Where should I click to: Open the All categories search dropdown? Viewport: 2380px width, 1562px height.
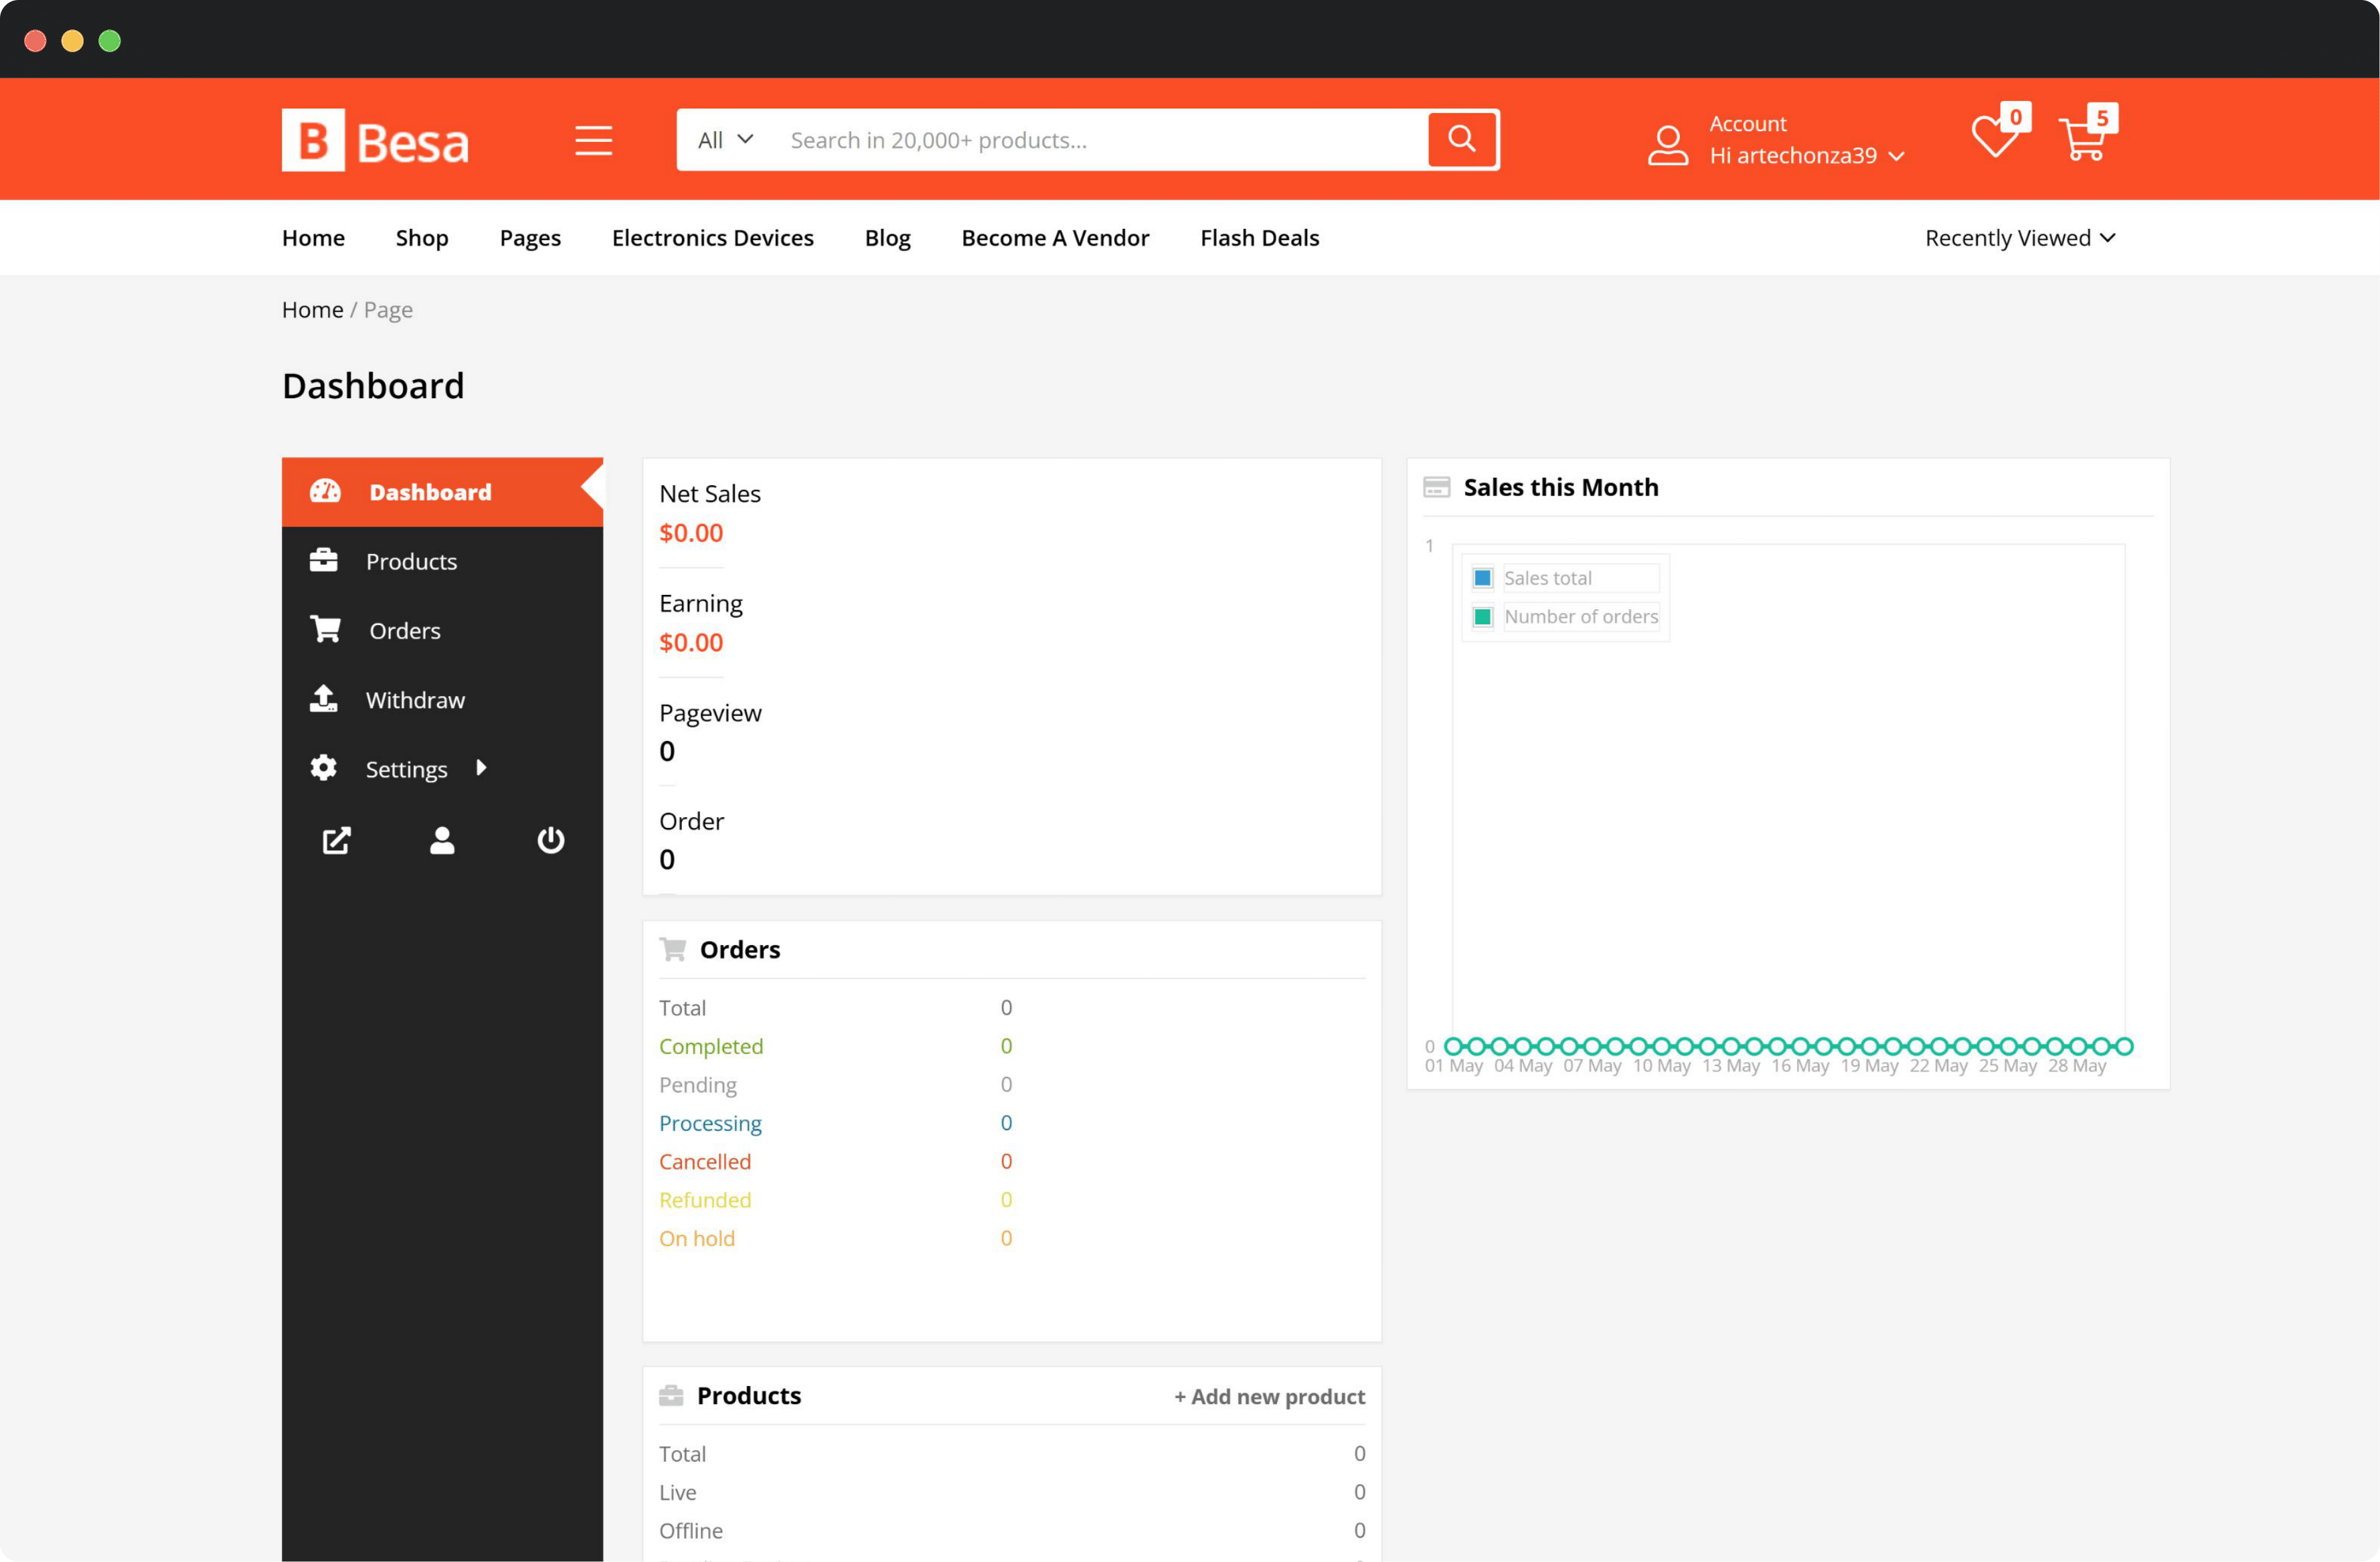(x=724, y=140)
